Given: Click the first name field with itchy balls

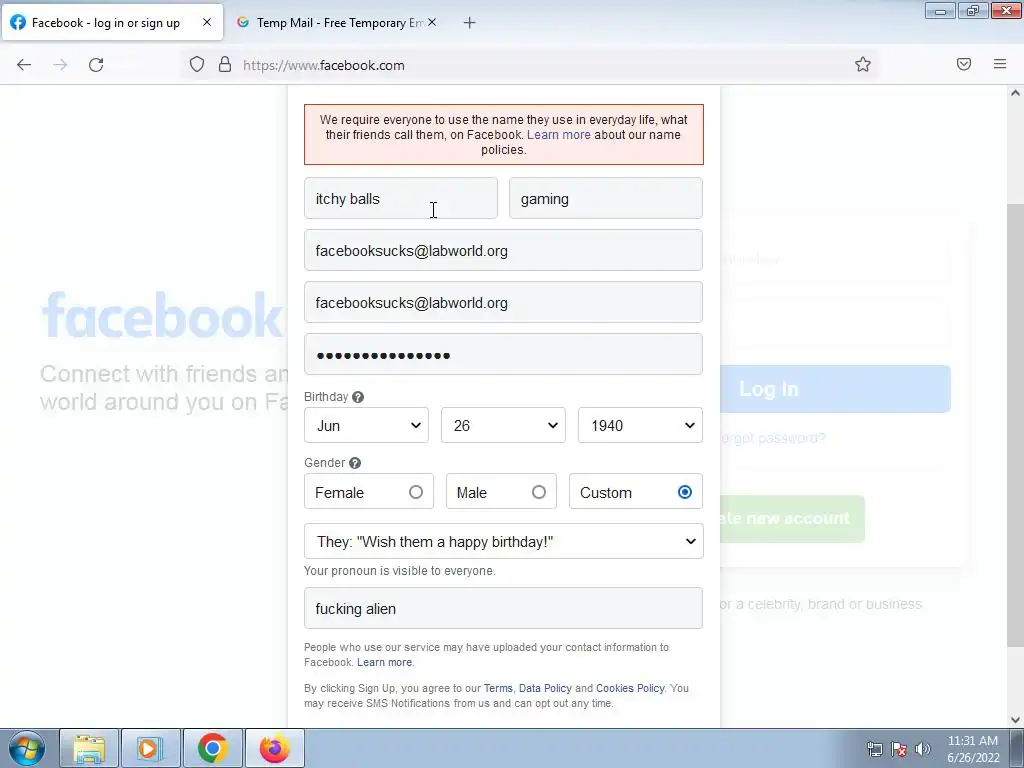Looking at the screenshot, I should tap(401, 199).
